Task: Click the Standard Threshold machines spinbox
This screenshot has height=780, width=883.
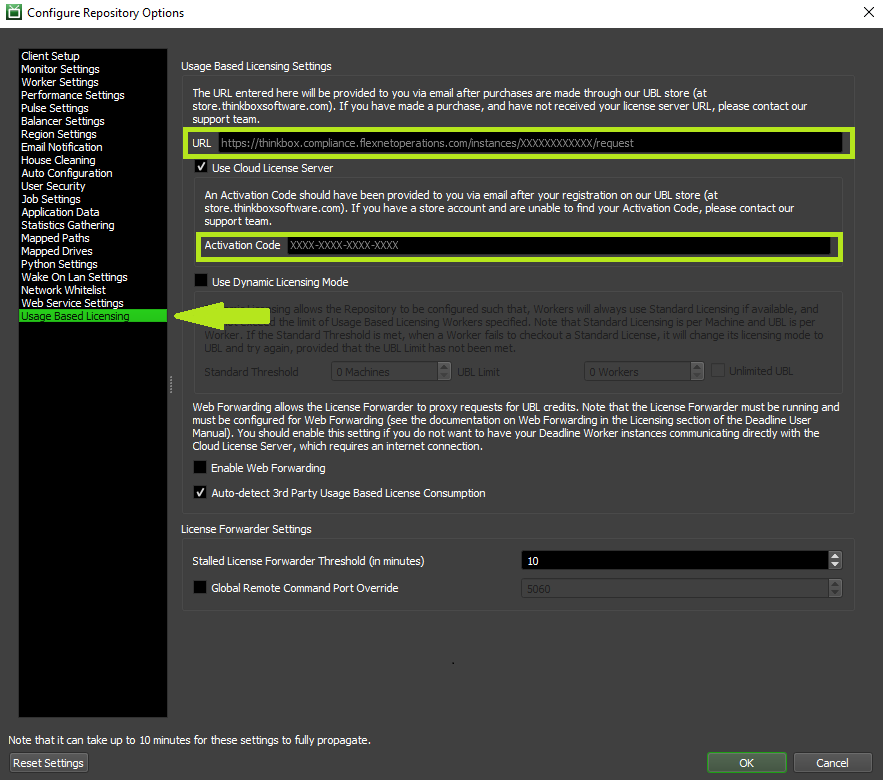Action: click(385, 371)
